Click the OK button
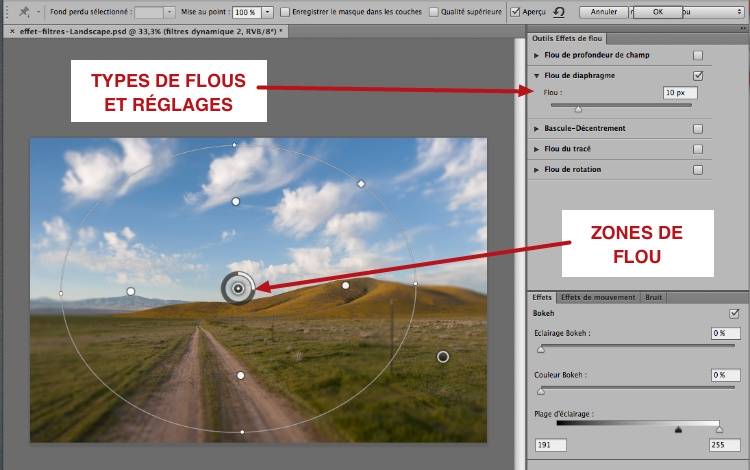This screenshot has width=750, height=470. click(658, 11)
